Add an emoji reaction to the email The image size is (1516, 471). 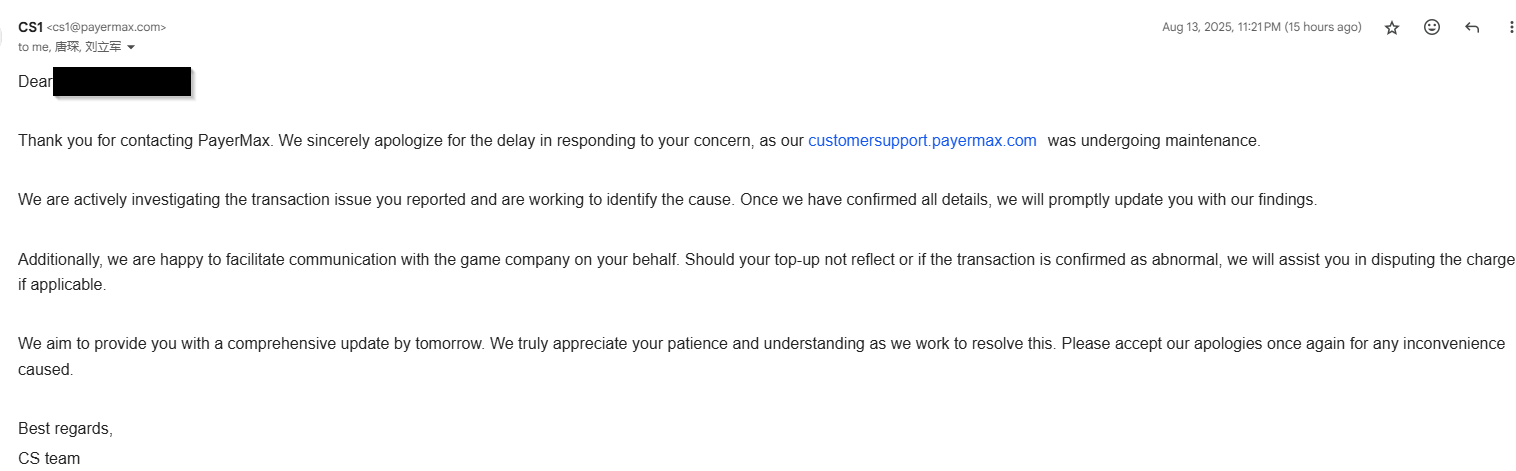coord(1432,28)
